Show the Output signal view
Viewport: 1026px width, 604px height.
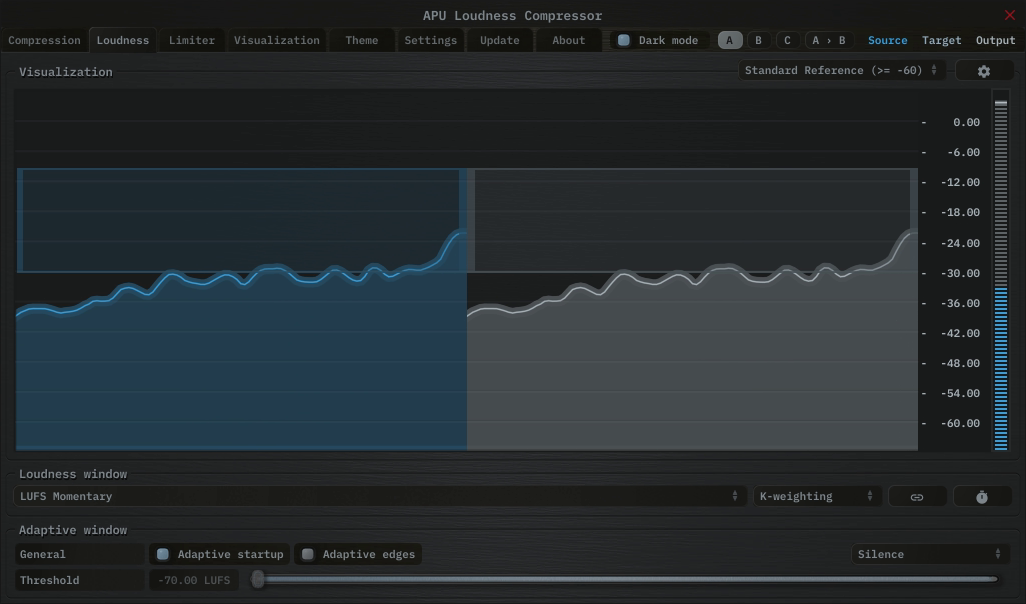[x=995, y=41]
